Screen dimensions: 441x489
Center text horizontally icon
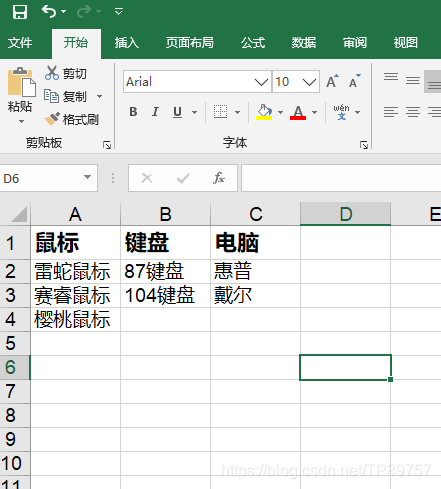coord(413,112)
